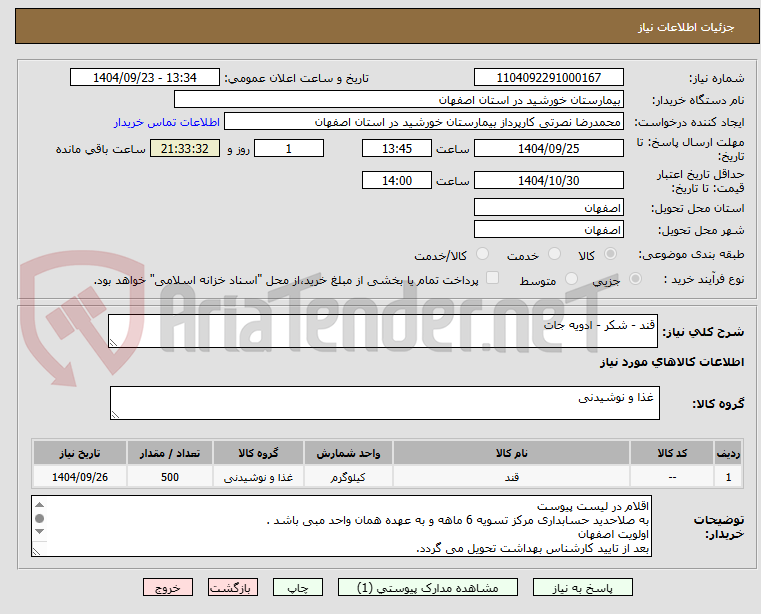
Task: Click the چاپ print button
Action: 298,587
